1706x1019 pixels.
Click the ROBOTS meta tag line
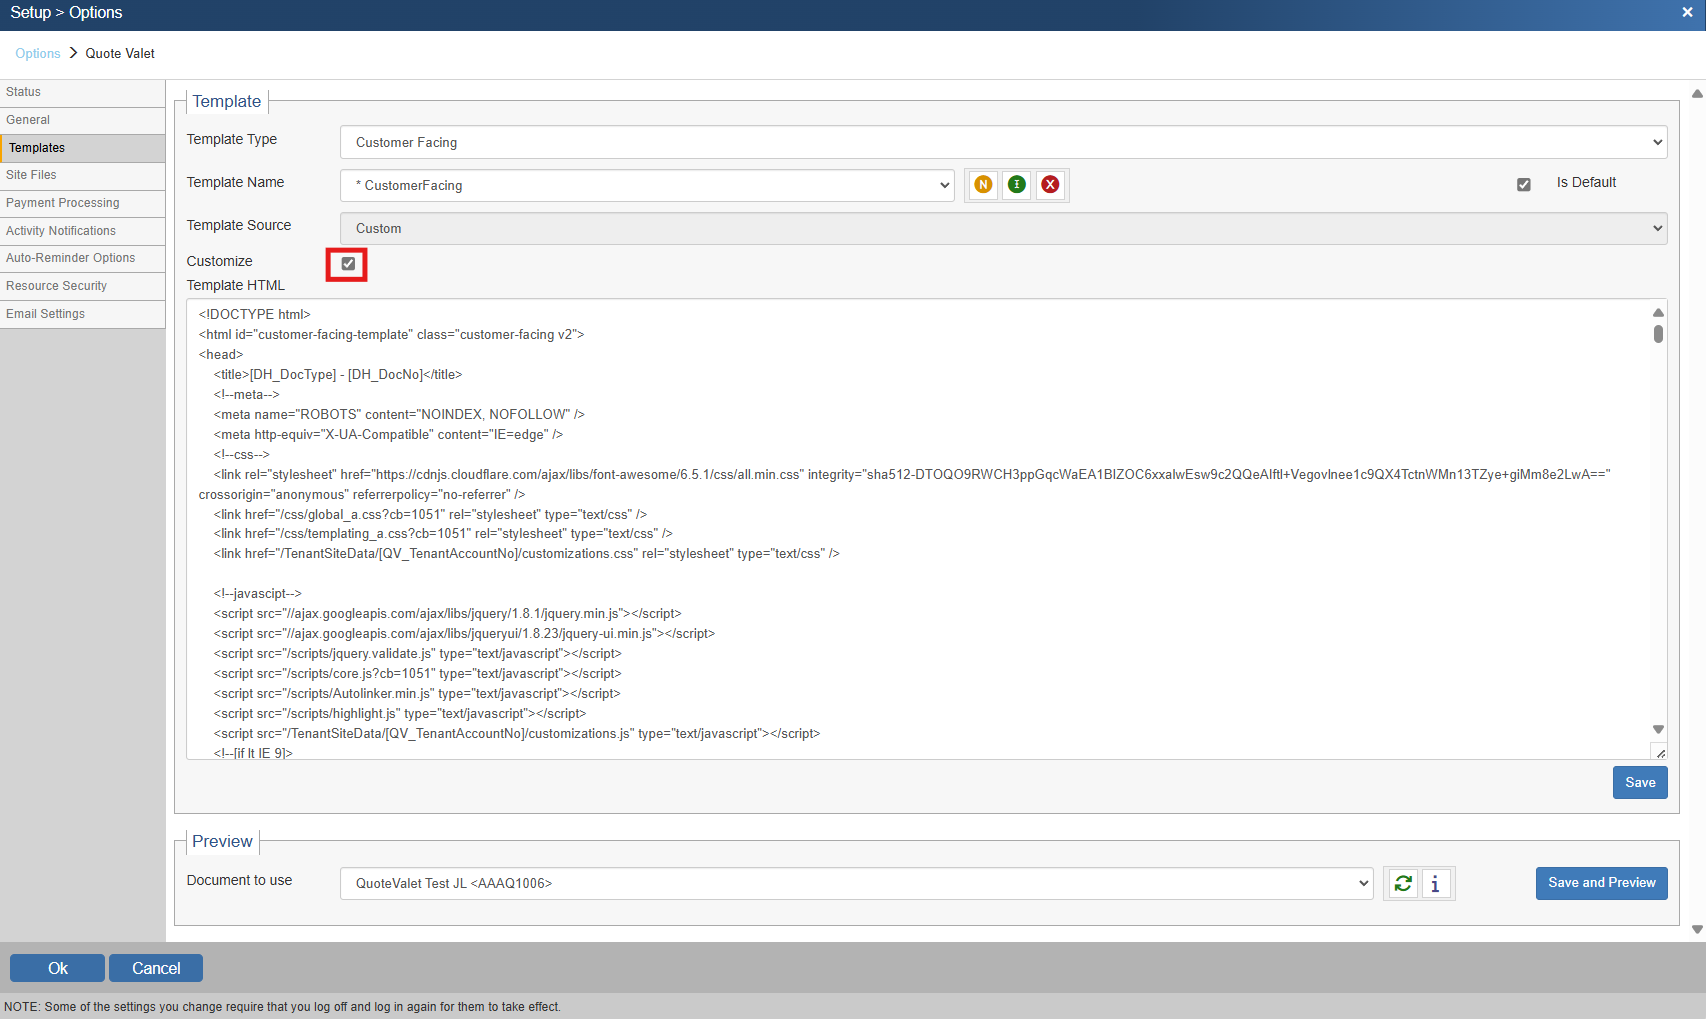pos(399,414)
